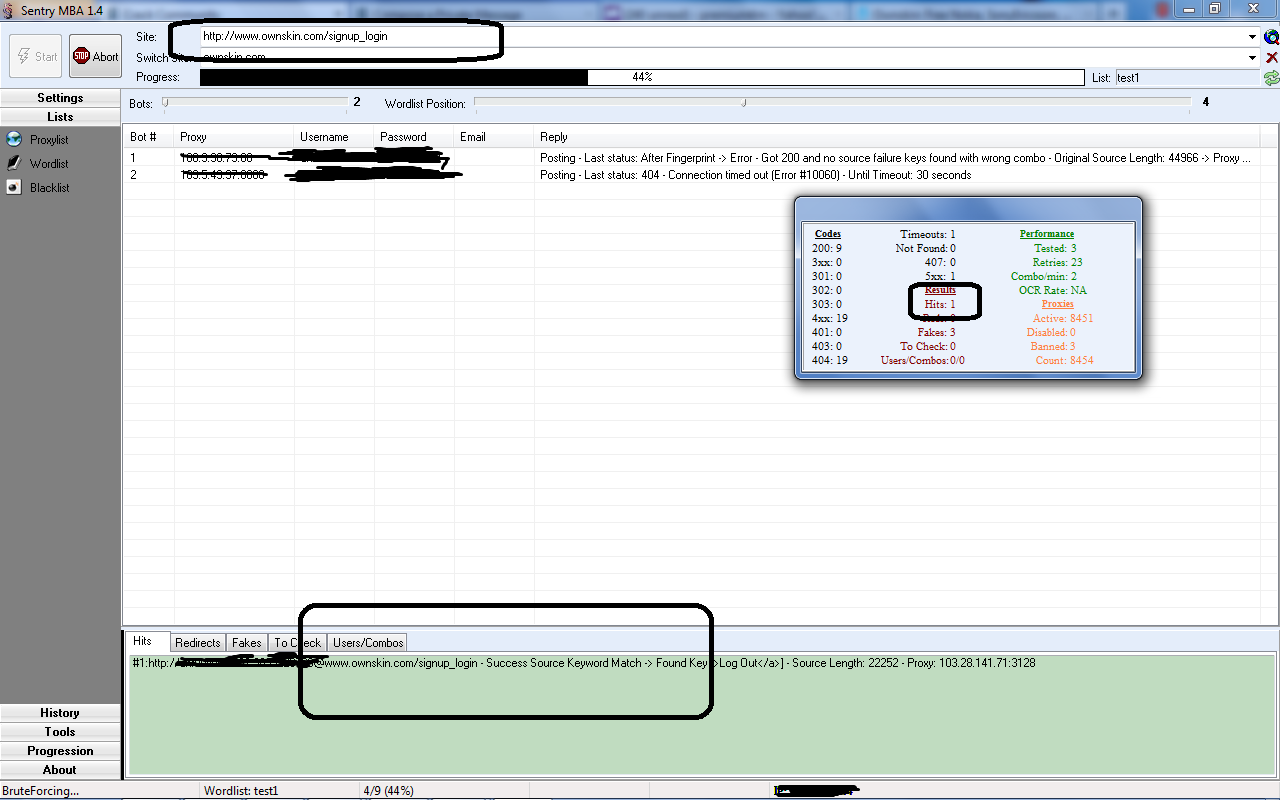Click 'Count: 8454' under Proxies

coord(1064,360)
